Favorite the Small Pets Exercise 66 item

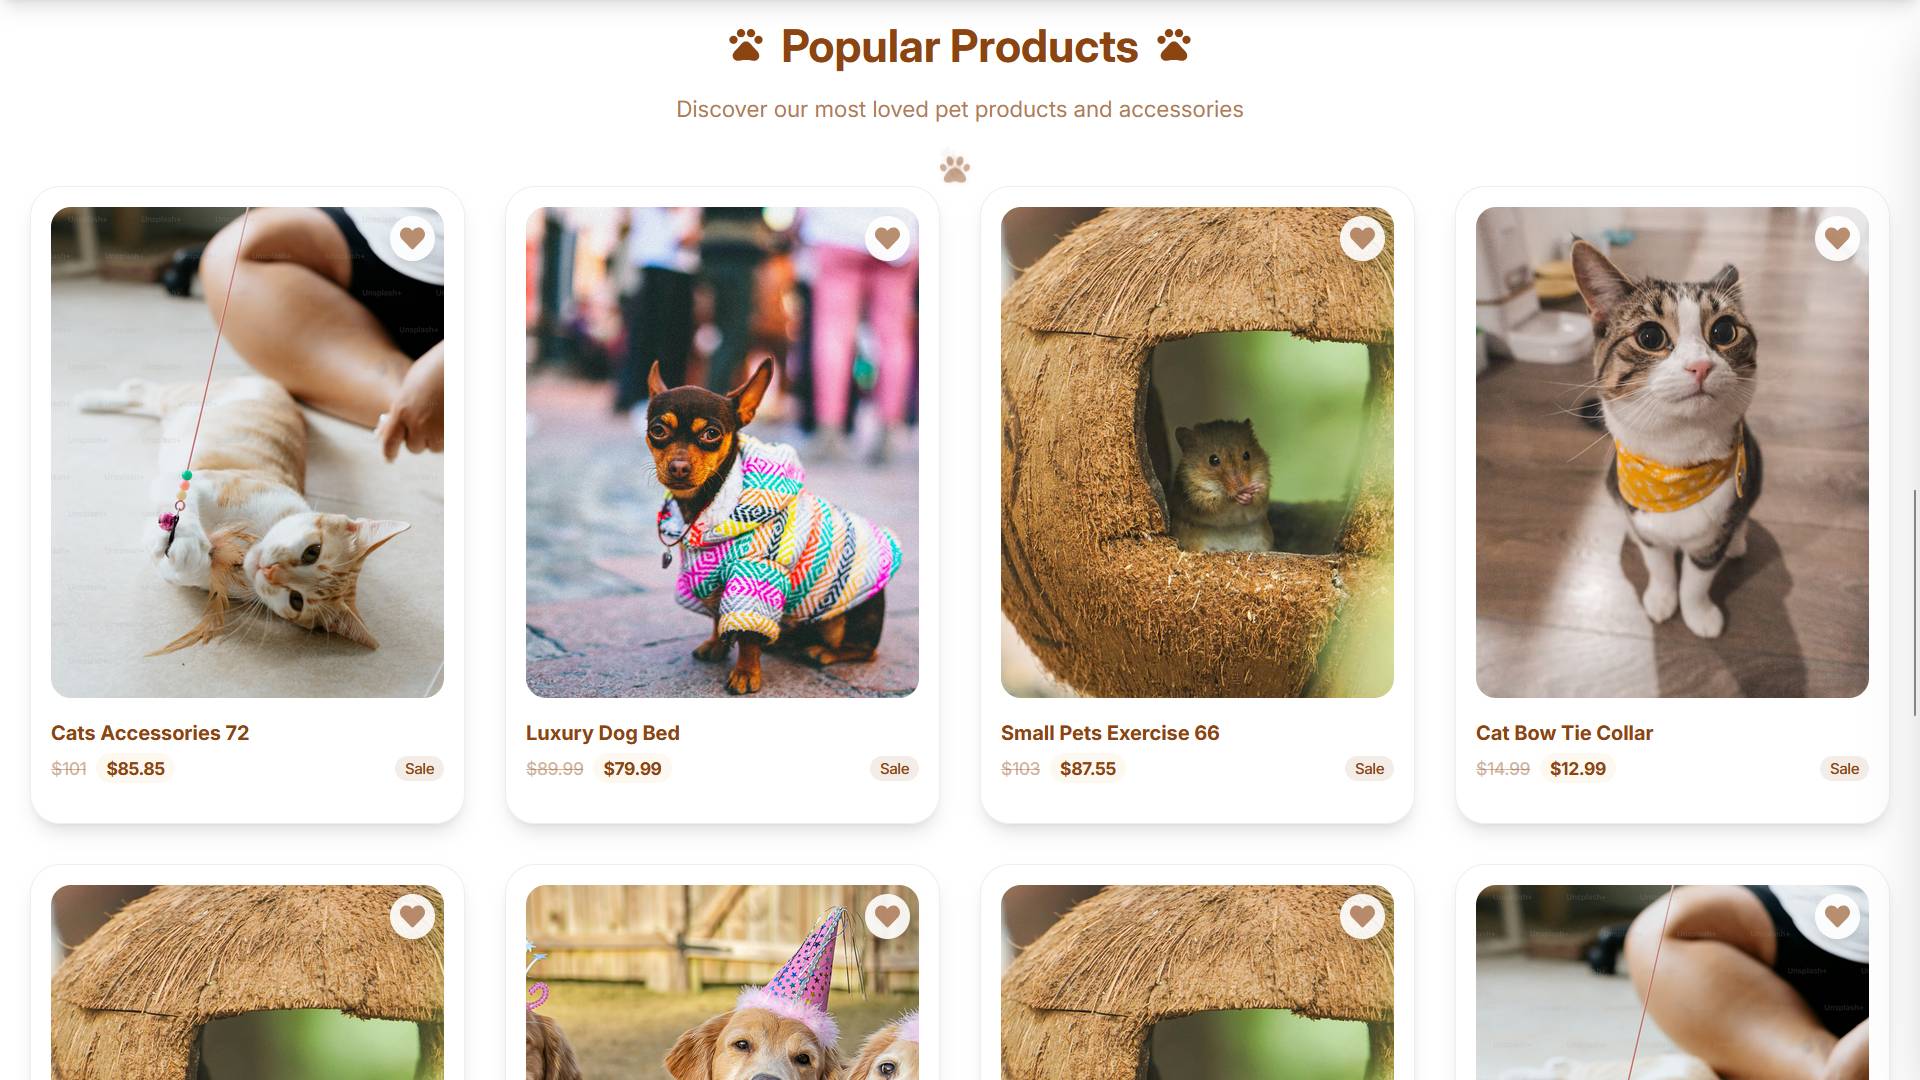coord(1362,238)
